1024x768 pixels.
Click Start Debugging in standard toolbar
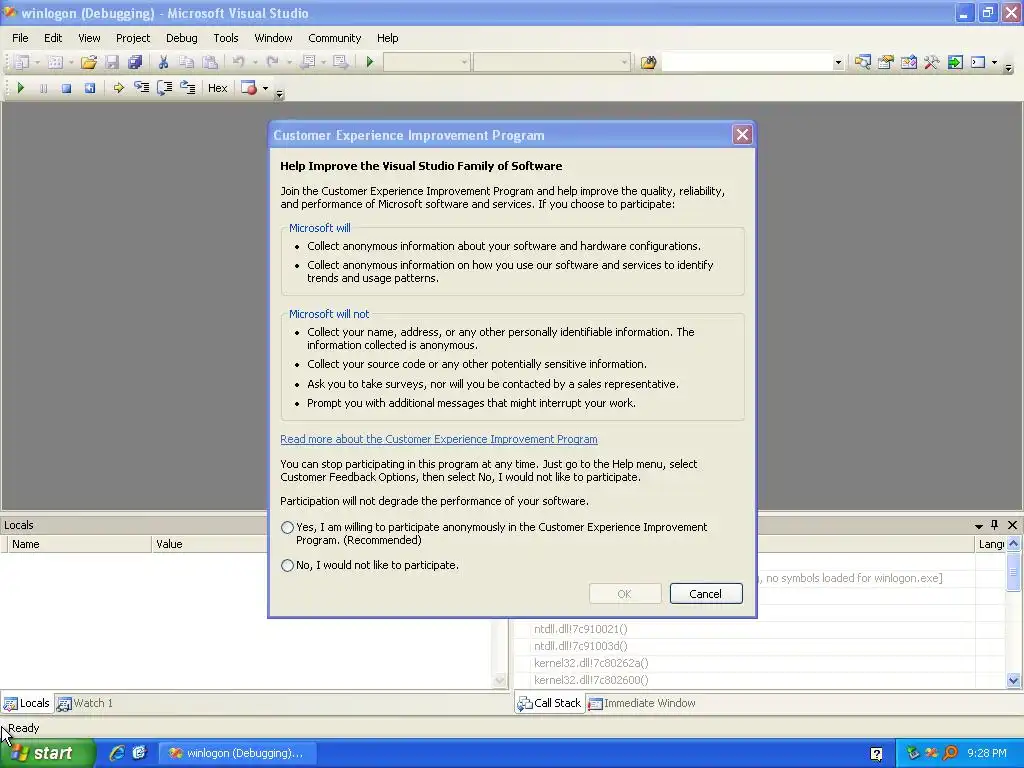pos(370,63)
